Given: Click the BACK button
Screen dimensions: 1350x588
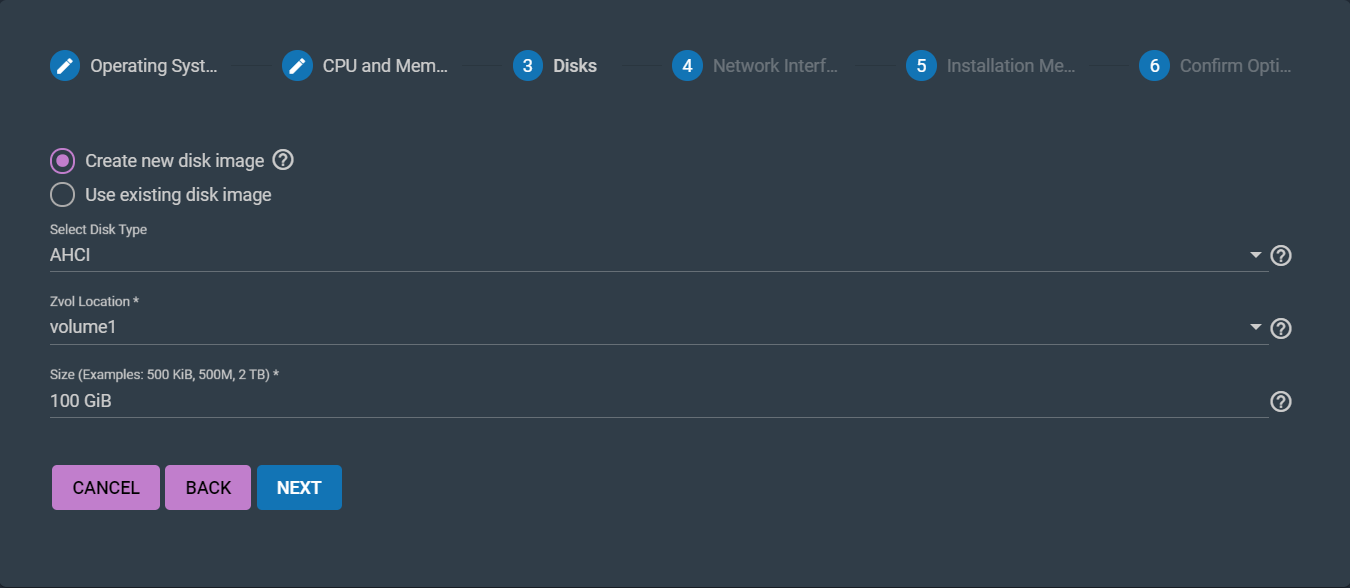Looking at the screenshot, I should [208, 488].
